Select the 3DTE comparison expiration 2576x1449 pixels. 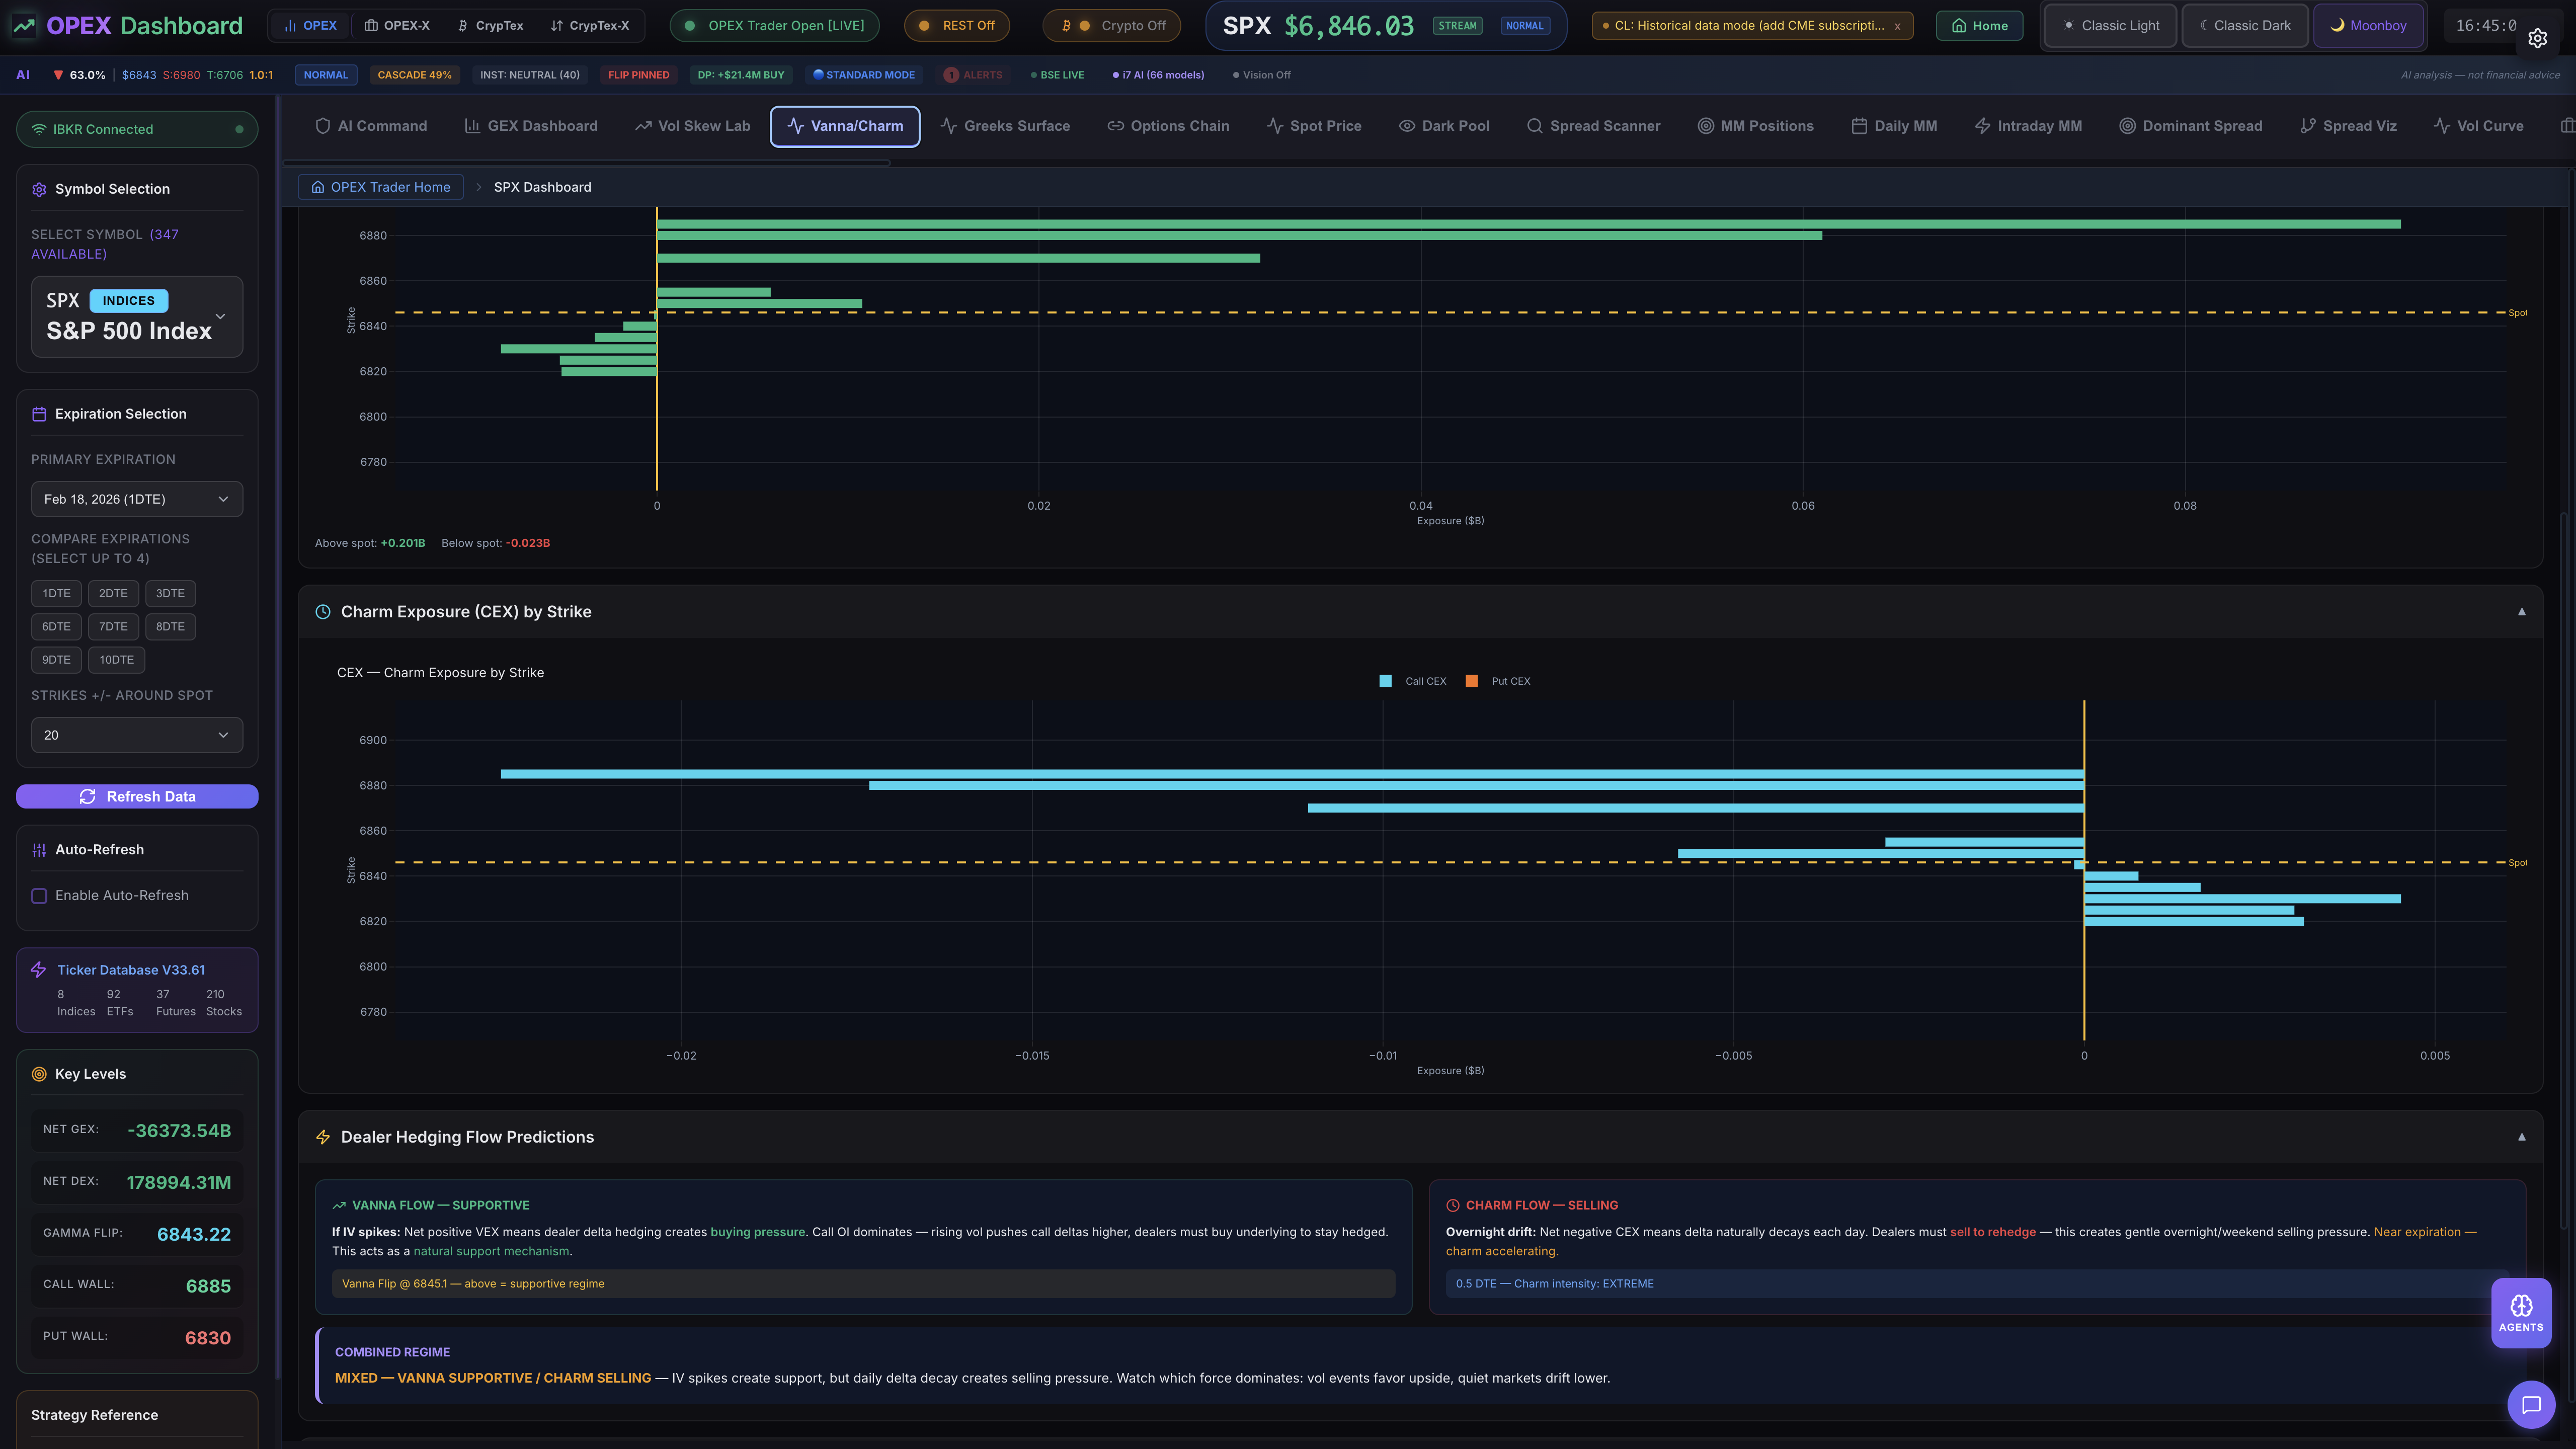[x=170, y=593]
